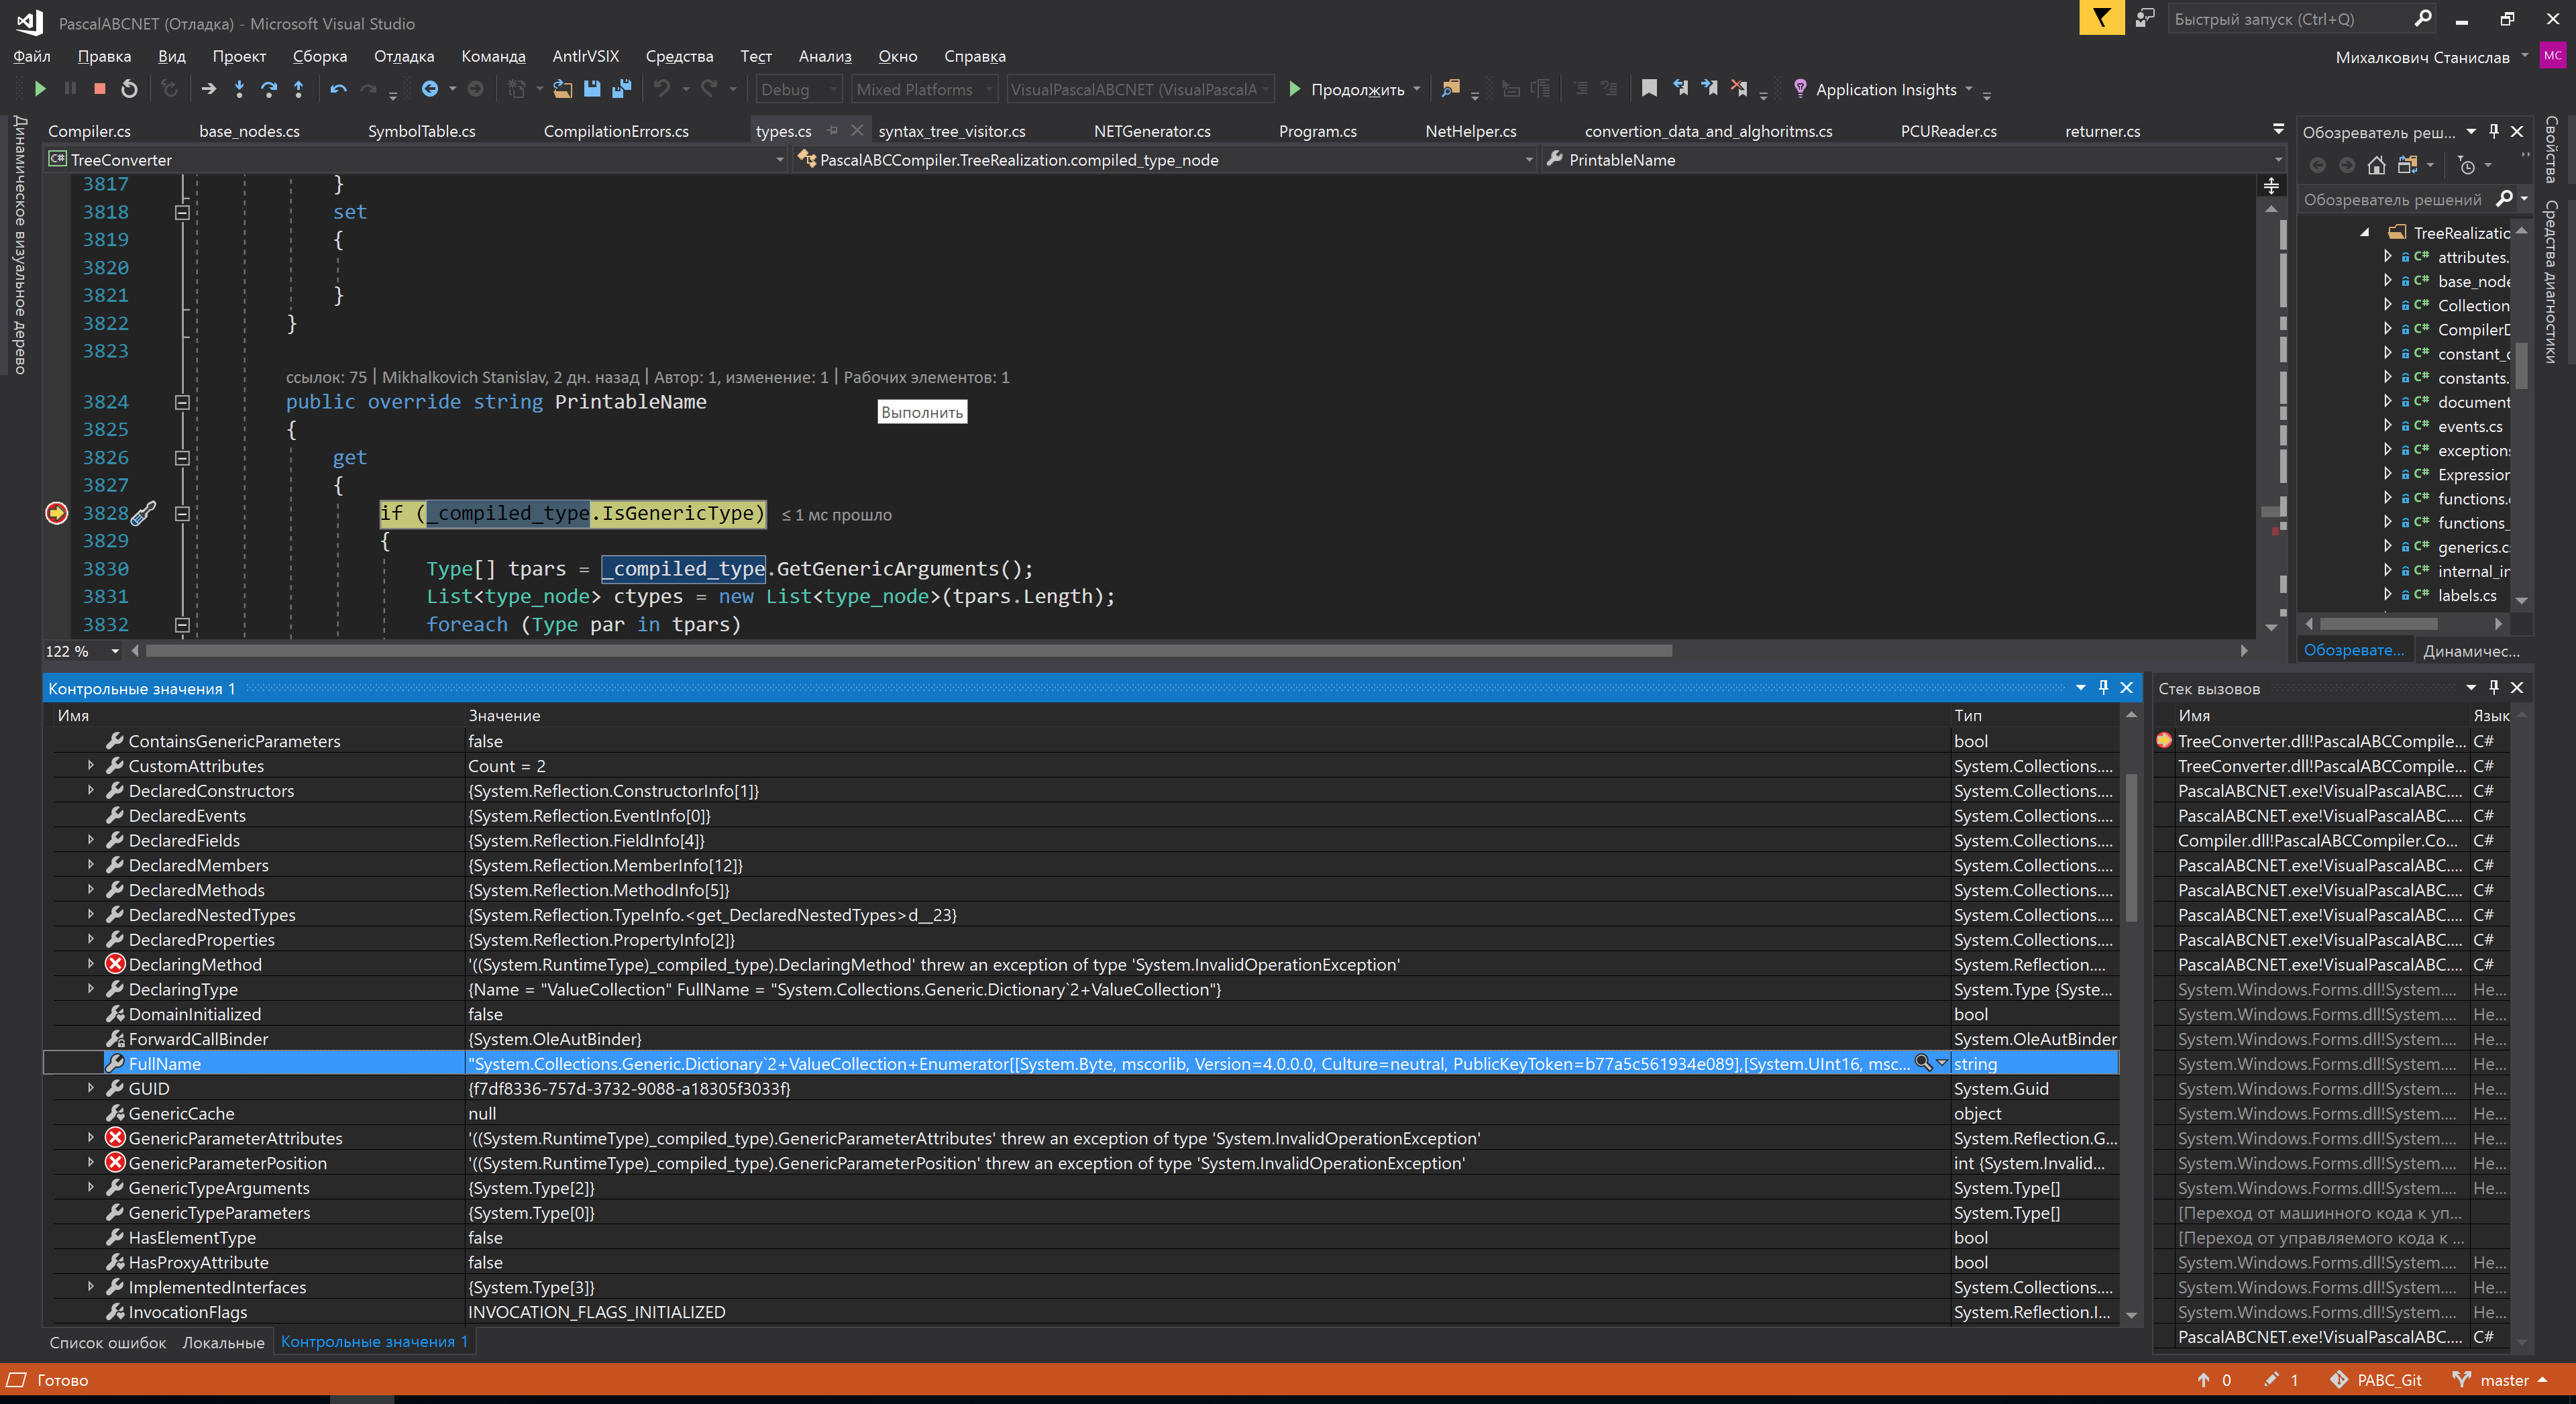This screenshot has height=1404, width=2576.
Task: Toggle the breakpoint on line 3828
Action: [x=57, y=513]
